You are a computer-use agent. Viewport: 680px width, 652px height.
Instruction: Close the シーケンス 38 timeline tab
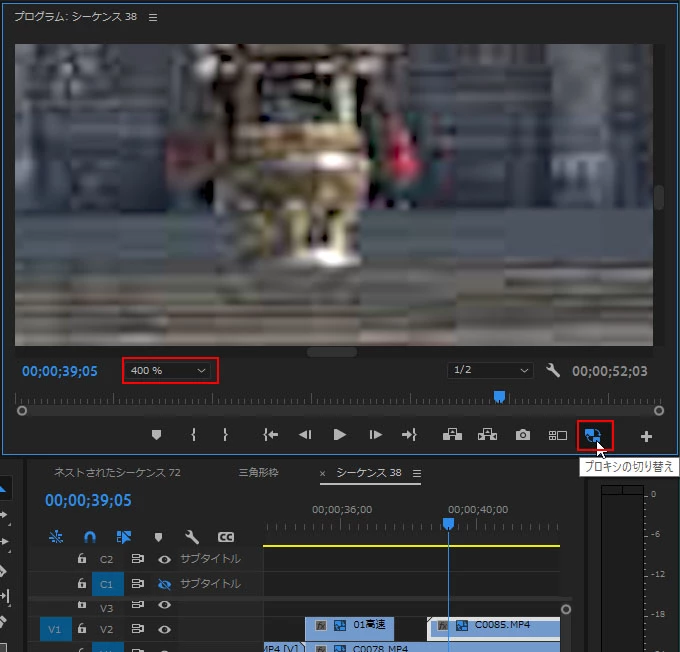(322, 473)
